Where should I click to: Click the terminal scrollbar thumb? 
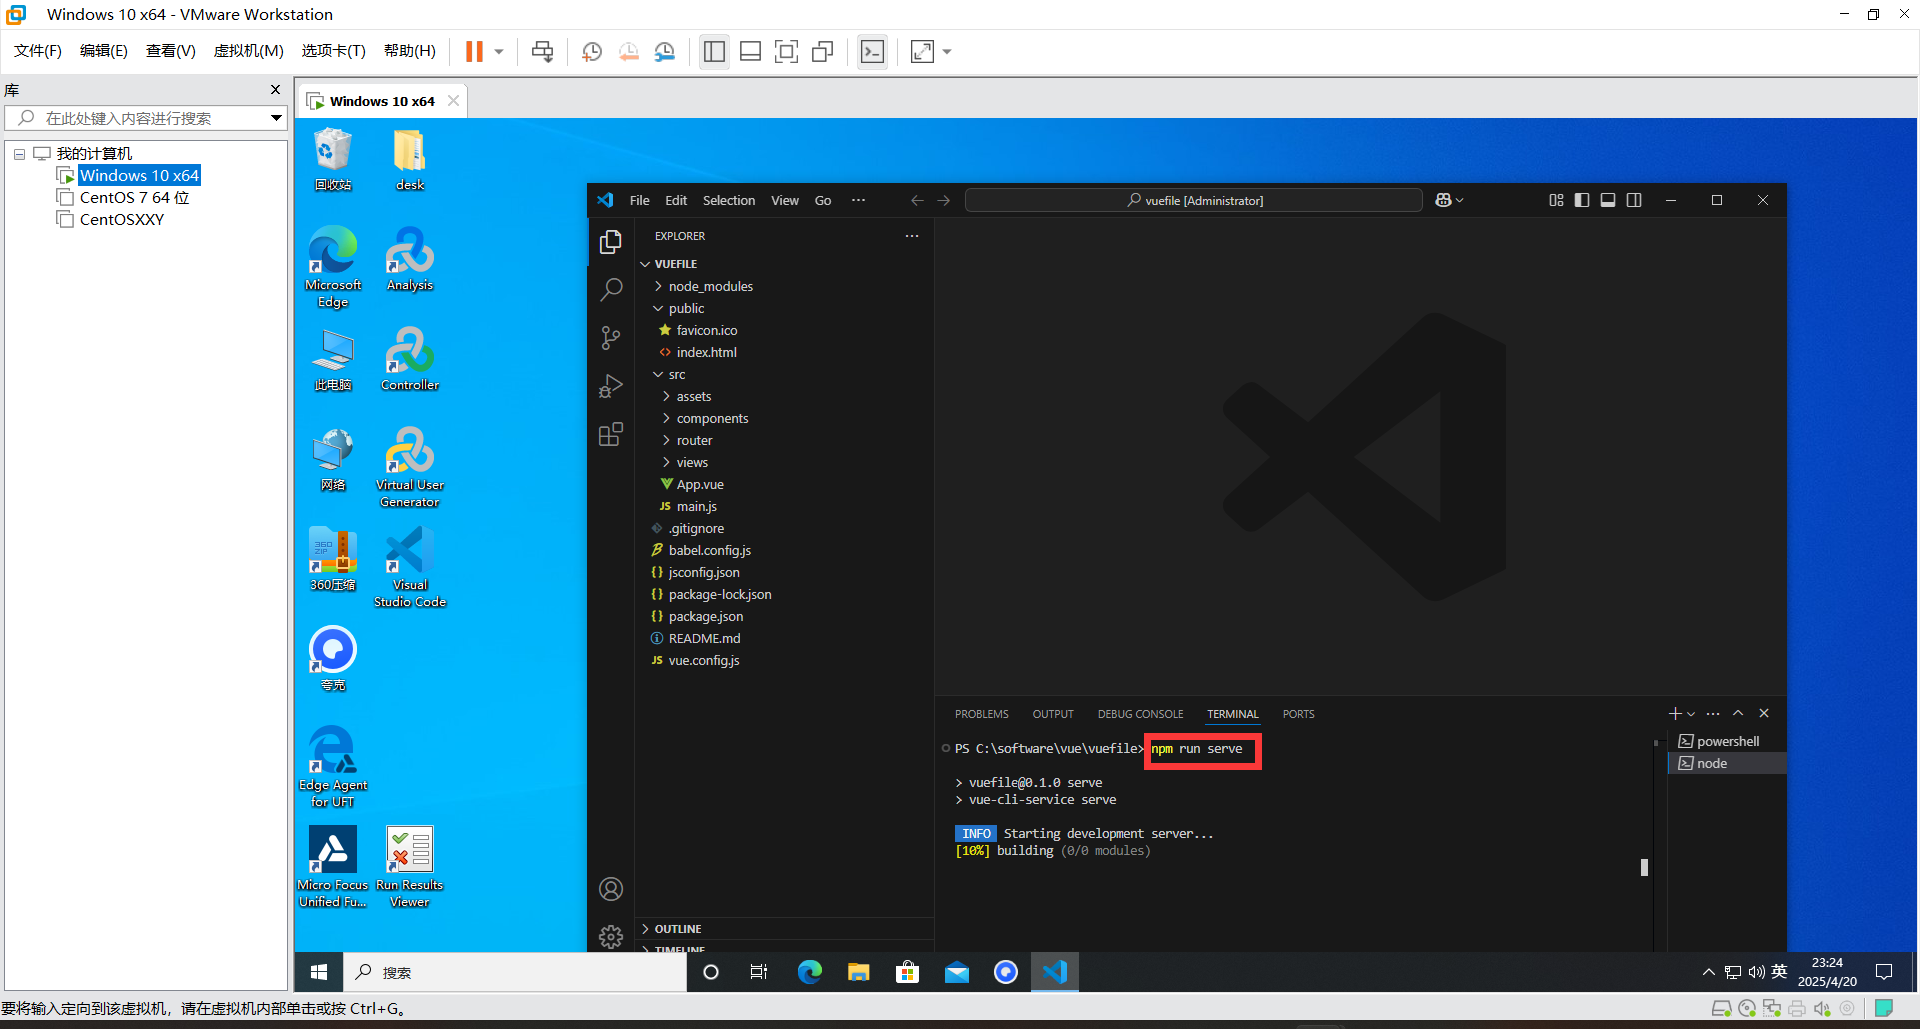click(x=1644, y=867)
